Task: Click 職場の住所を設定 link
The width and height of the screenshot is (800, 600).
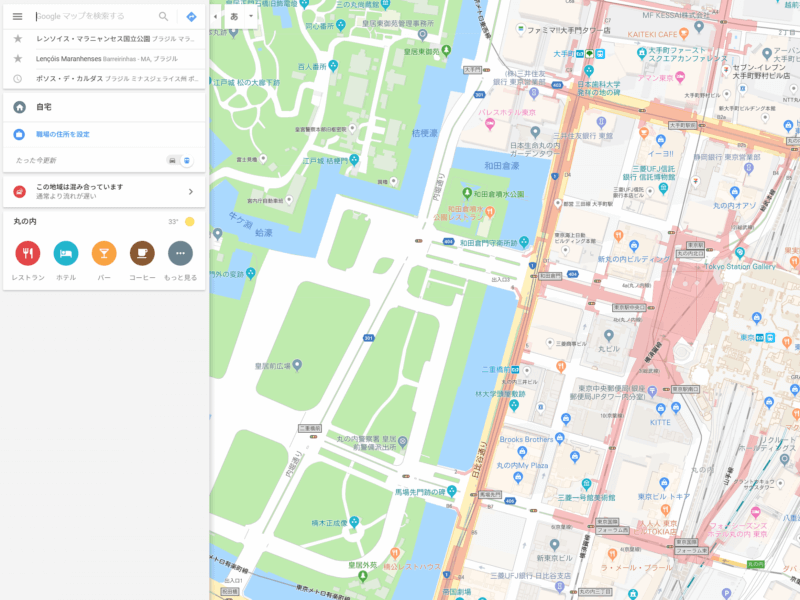Action: (x=63, y=134)
